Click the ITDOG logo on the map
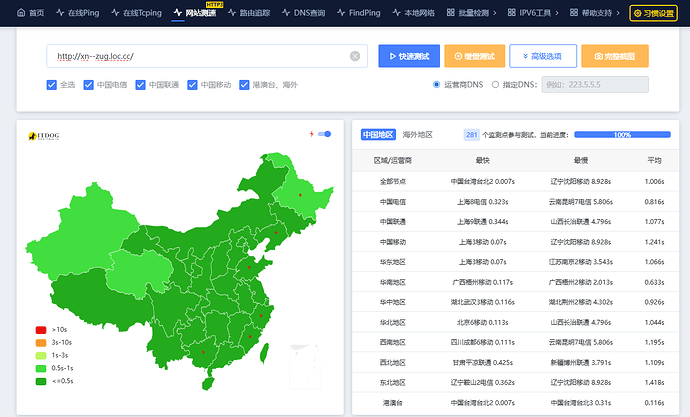The height and width of the screenshot is (417, 690). pos(44,136)
